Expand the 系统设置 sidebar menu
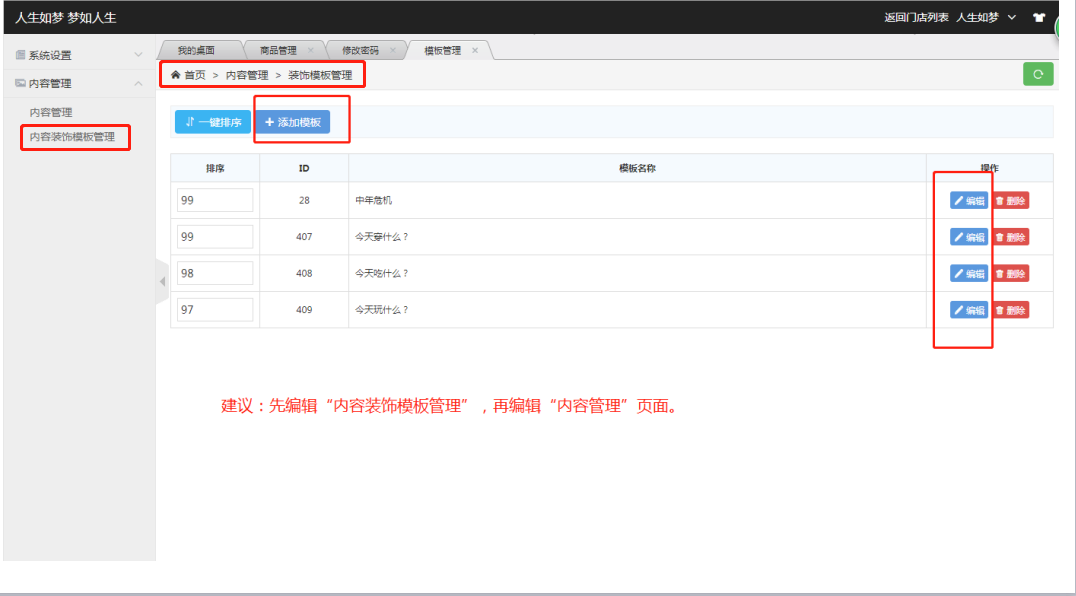This screenshot has width=1076, height=596. click(78, 55)
